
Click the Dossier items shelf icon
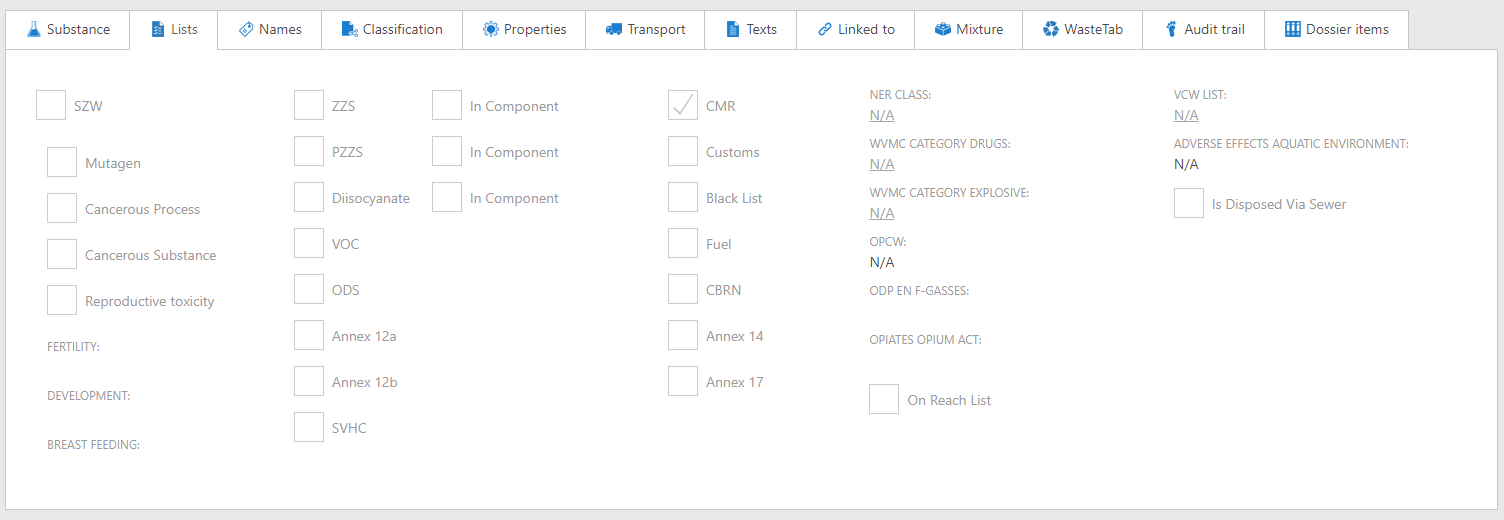1293,29
